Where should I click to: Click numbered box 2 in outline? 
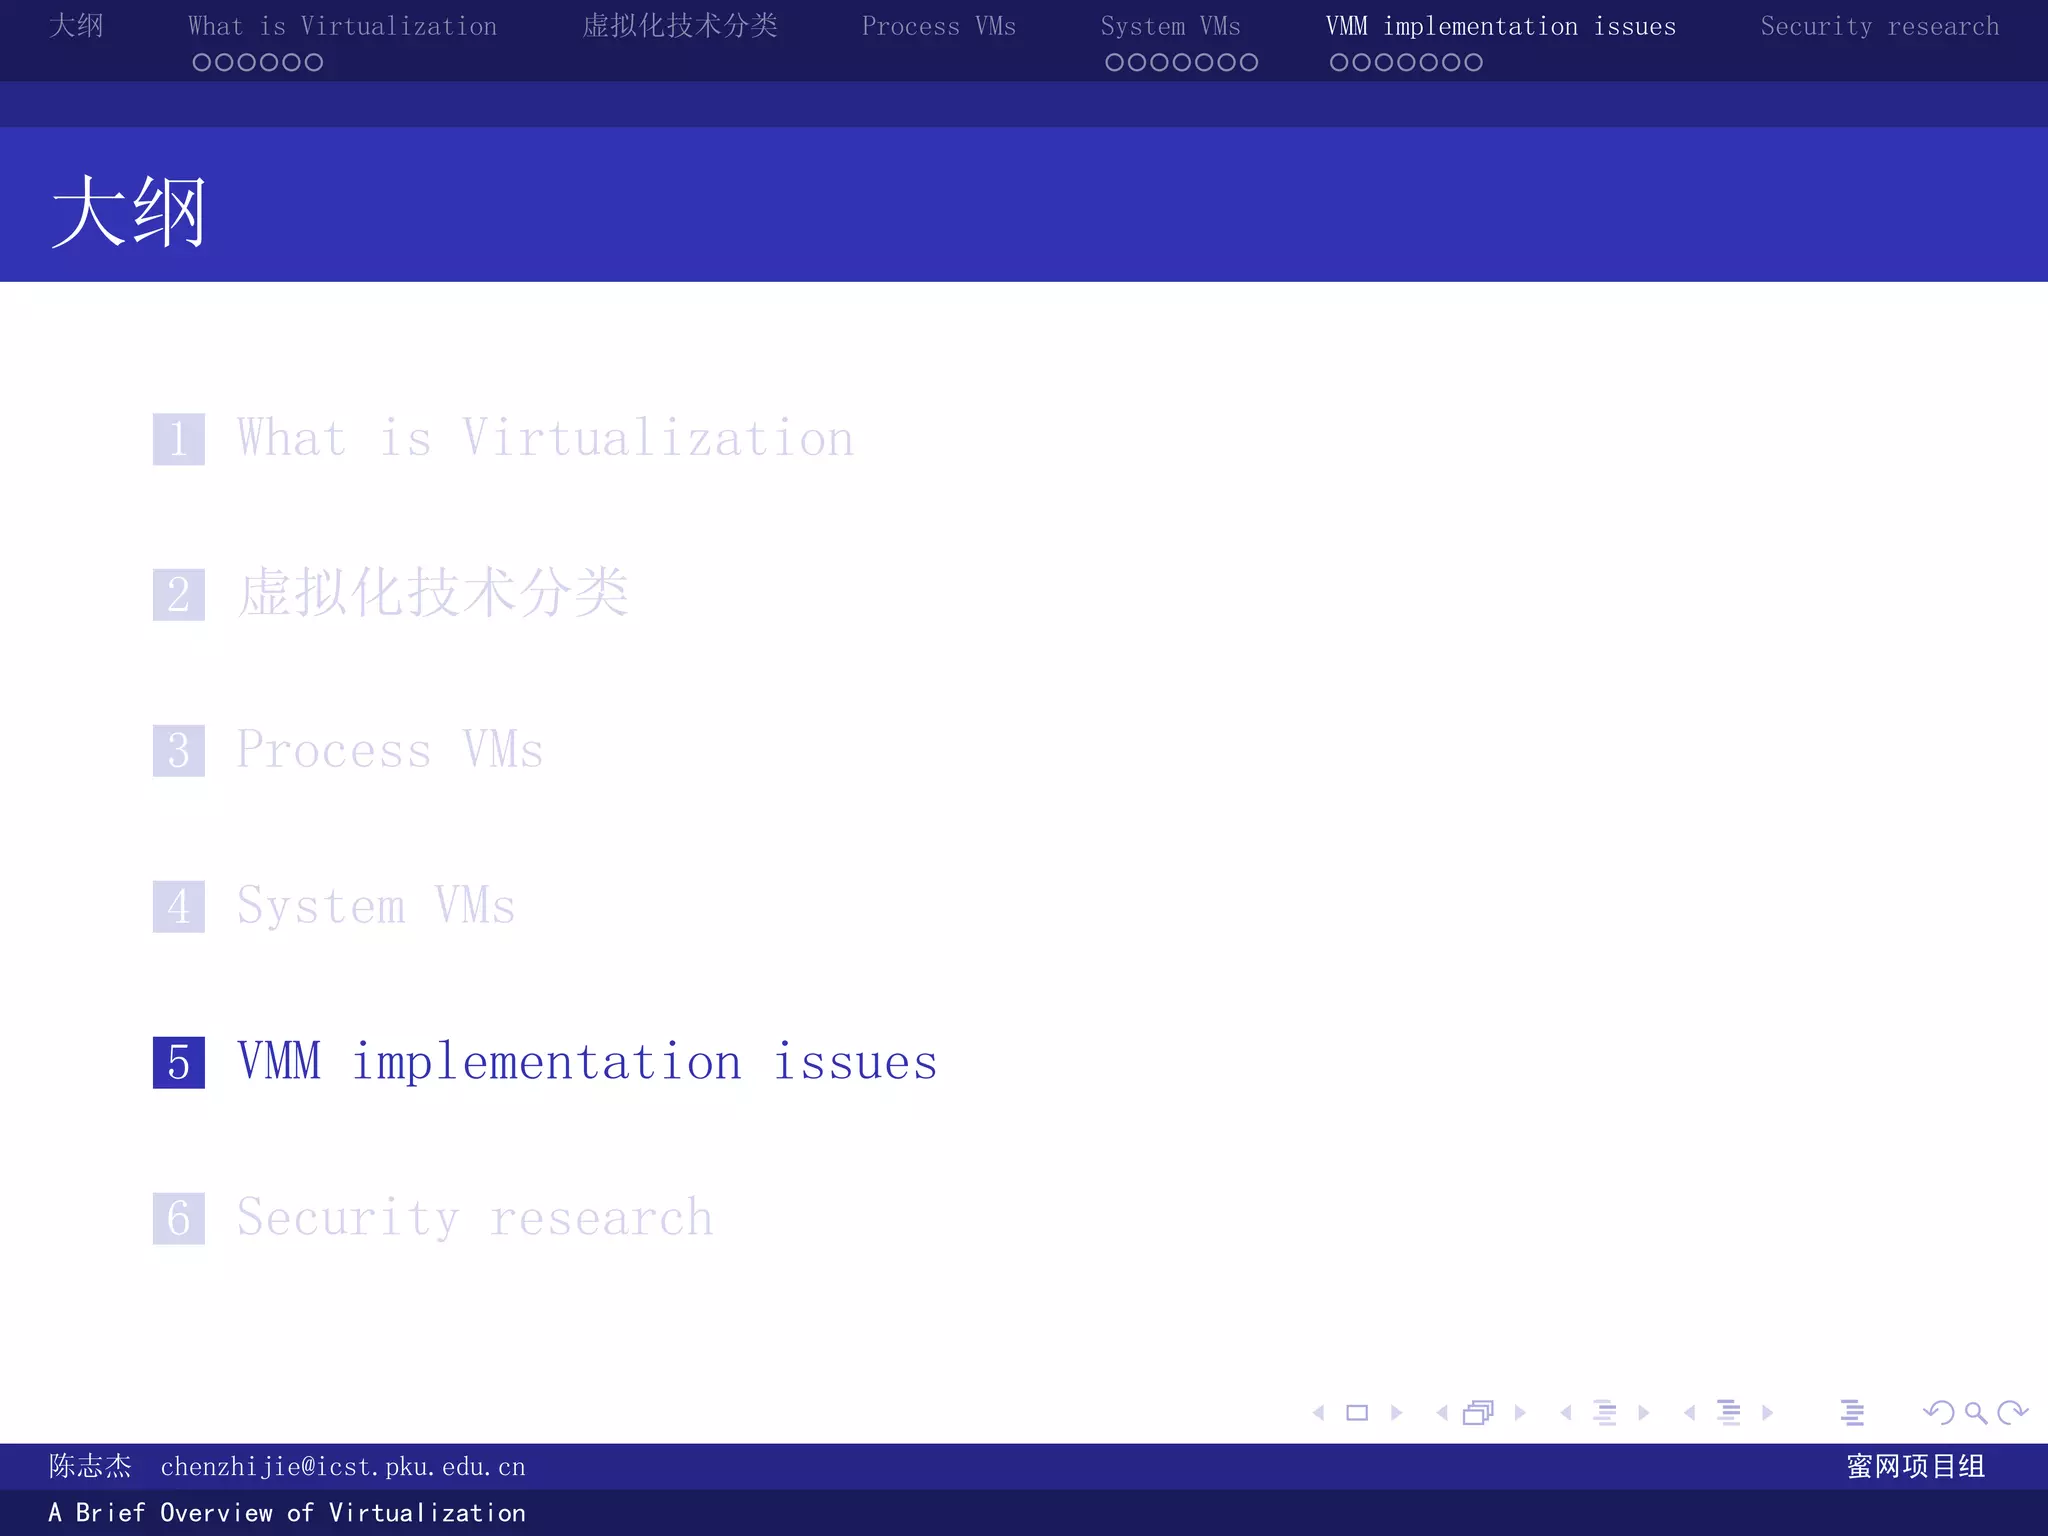pos(179,595)
